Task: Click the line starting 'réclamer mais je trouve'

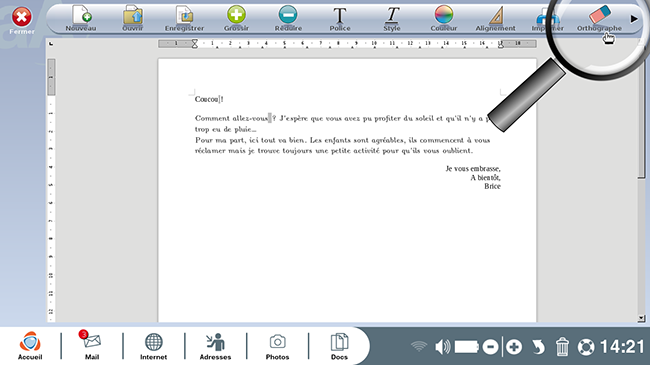Action: tap(334, 151)
